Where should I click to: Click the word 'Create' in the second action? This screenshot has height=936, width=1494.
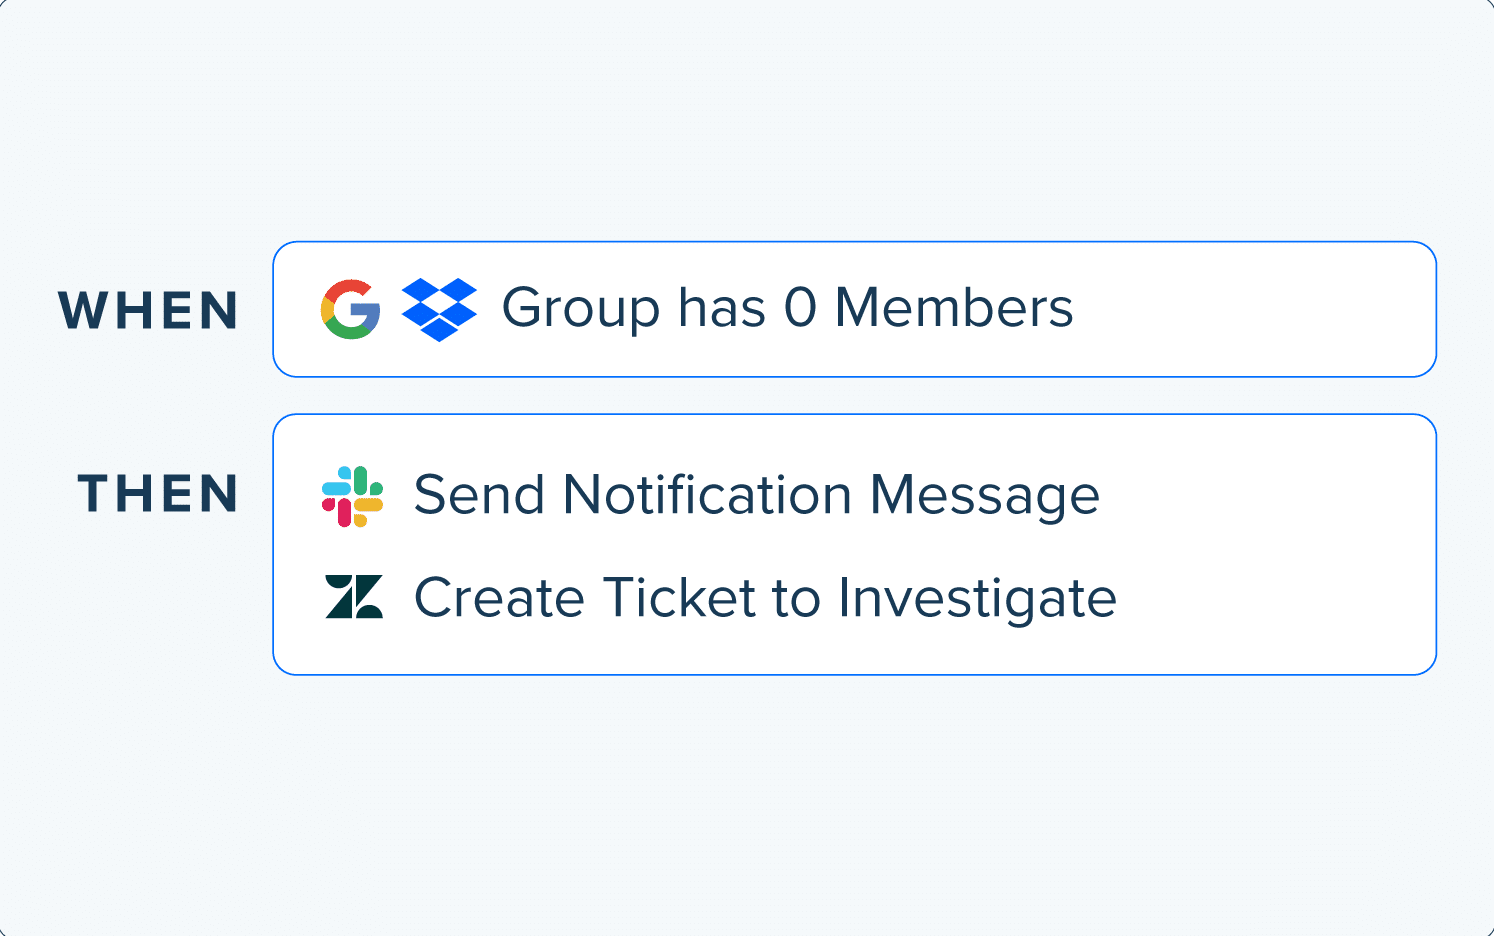click(500, 598)
